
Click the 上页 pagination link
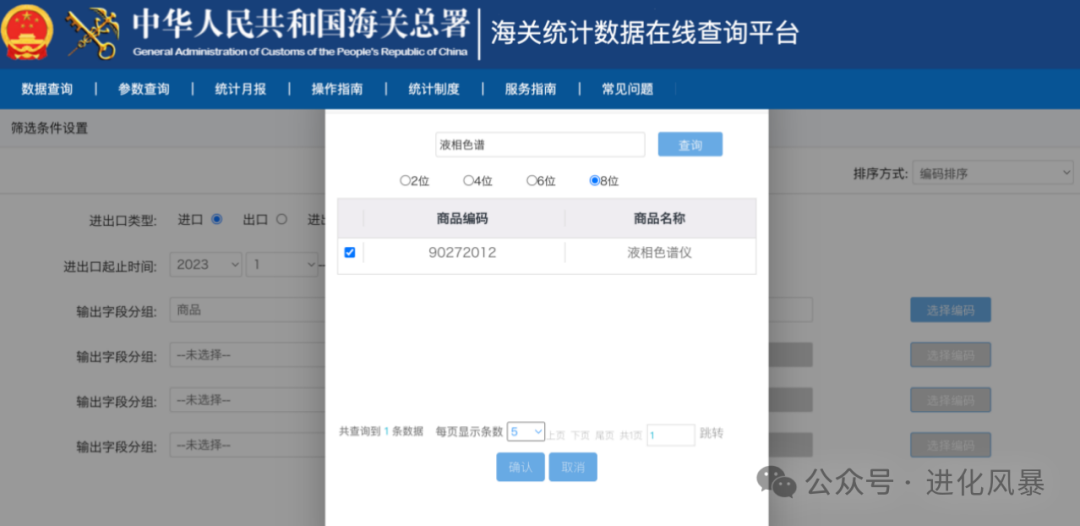(556, 435)
